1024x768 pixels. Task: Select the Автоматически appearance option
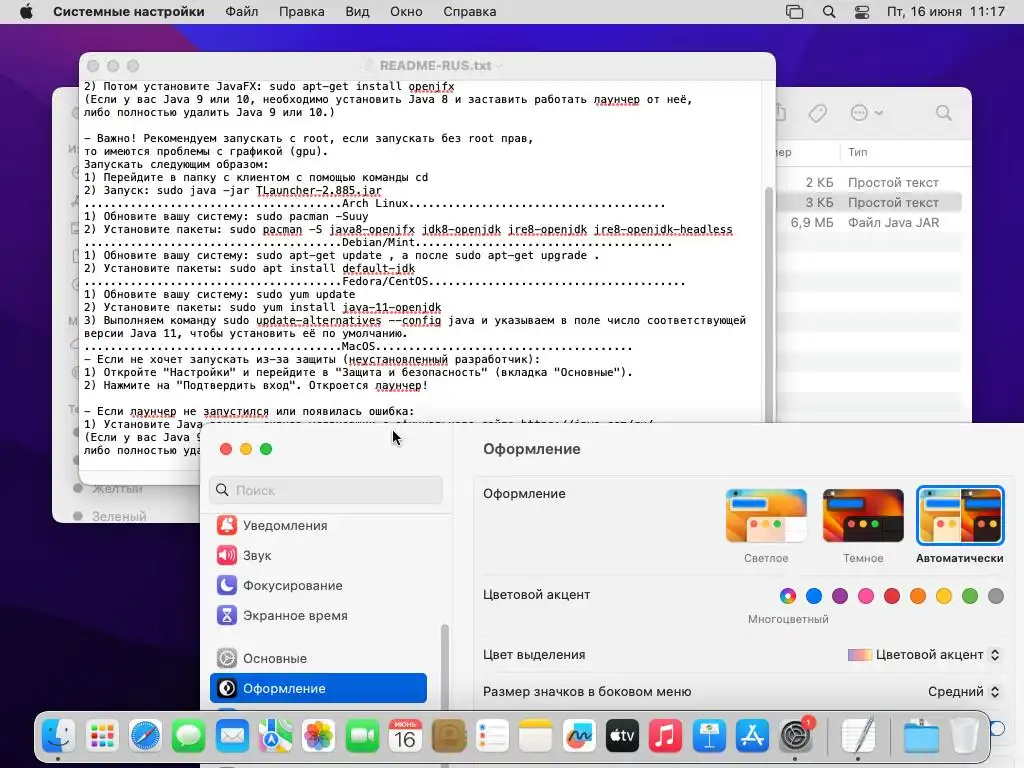tap(959, 516)
